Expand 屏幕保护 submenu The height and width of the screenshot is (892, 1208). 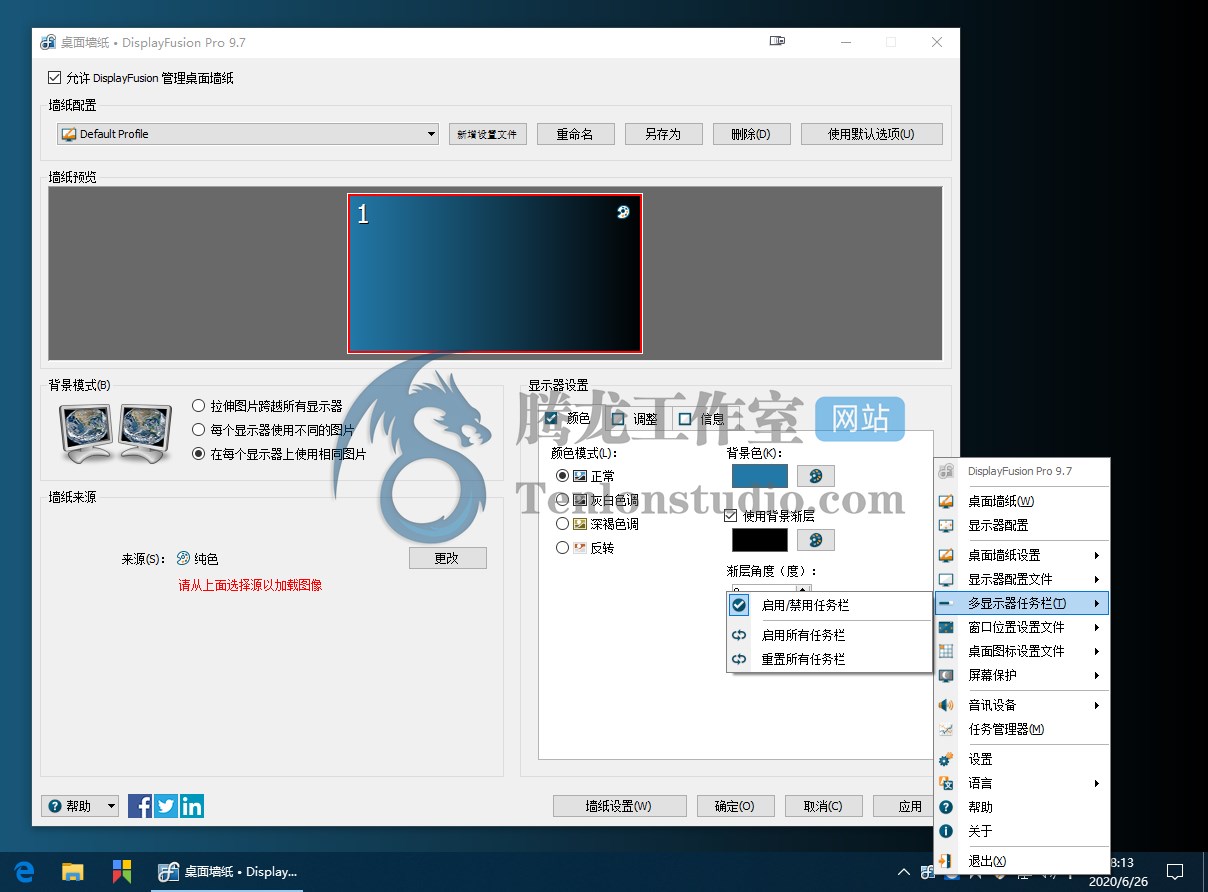point(1097,675)
